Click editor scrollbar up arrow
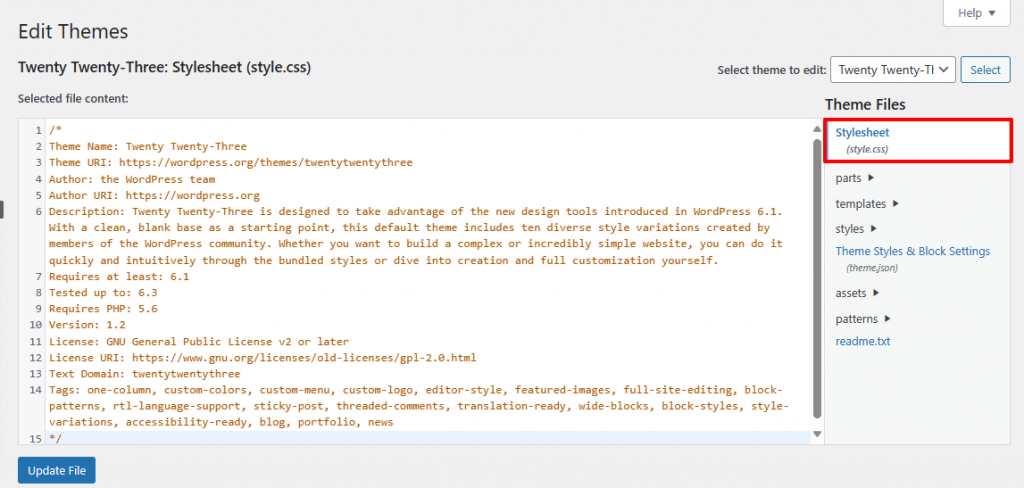Viewport: 1024px width, 488px height. tap(817, 129)
